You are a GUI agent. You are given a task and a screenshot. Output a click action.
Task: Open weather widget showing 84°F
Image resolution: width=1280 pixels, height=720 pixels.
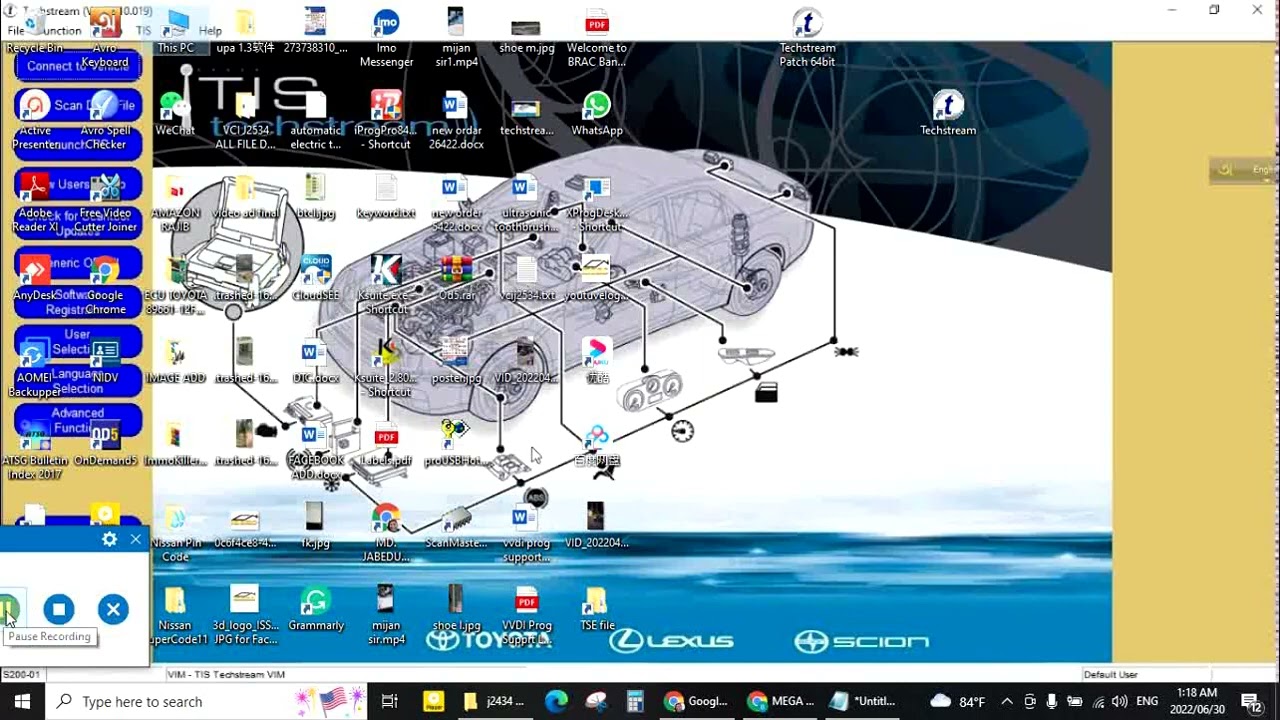click(x=958, y=701)
